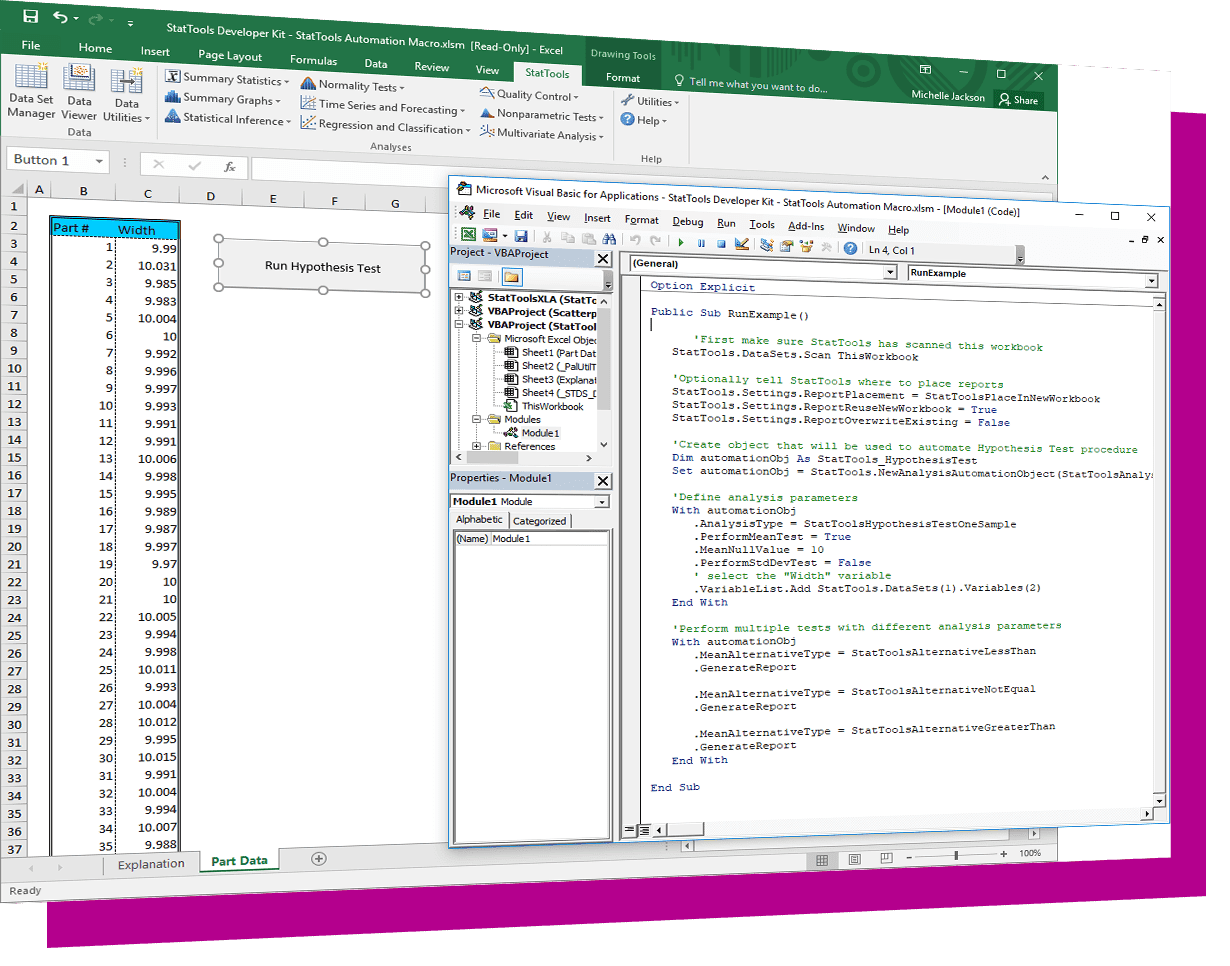Save the macro with the floppy disk icon
The width and height of the screenshot is (1230, 966).
click(x=521, y=236)
